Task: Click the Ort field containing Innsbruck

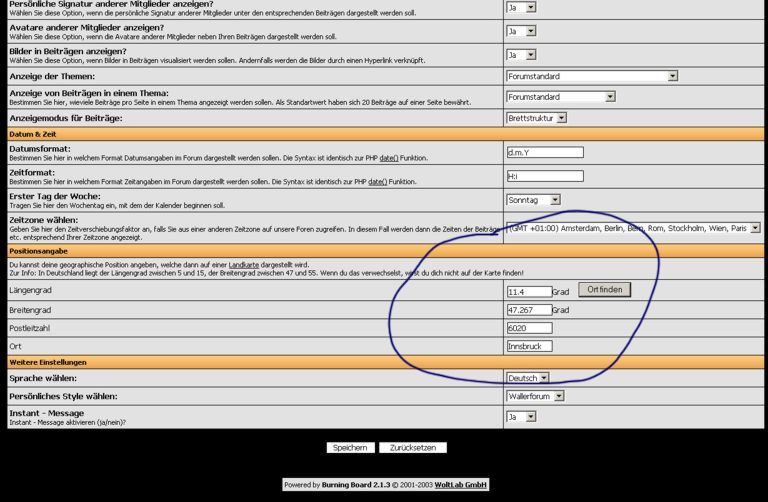Action: pos(529,347)
